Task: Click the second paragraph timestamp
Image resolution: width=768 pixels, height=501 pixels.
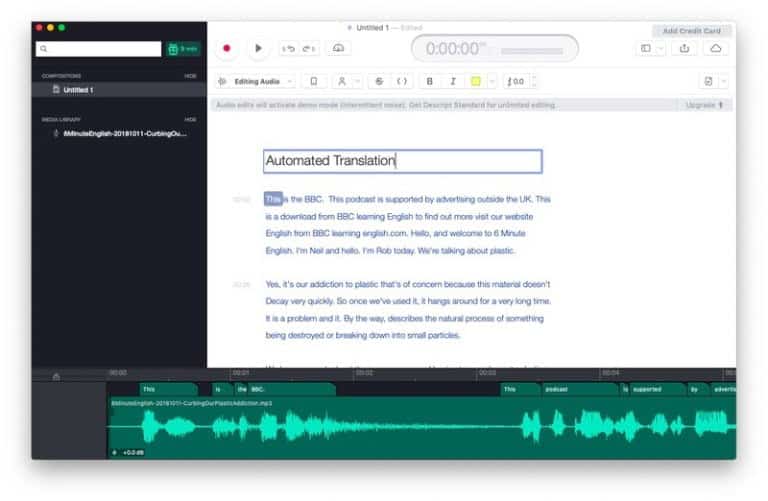Action: [241, 285]
